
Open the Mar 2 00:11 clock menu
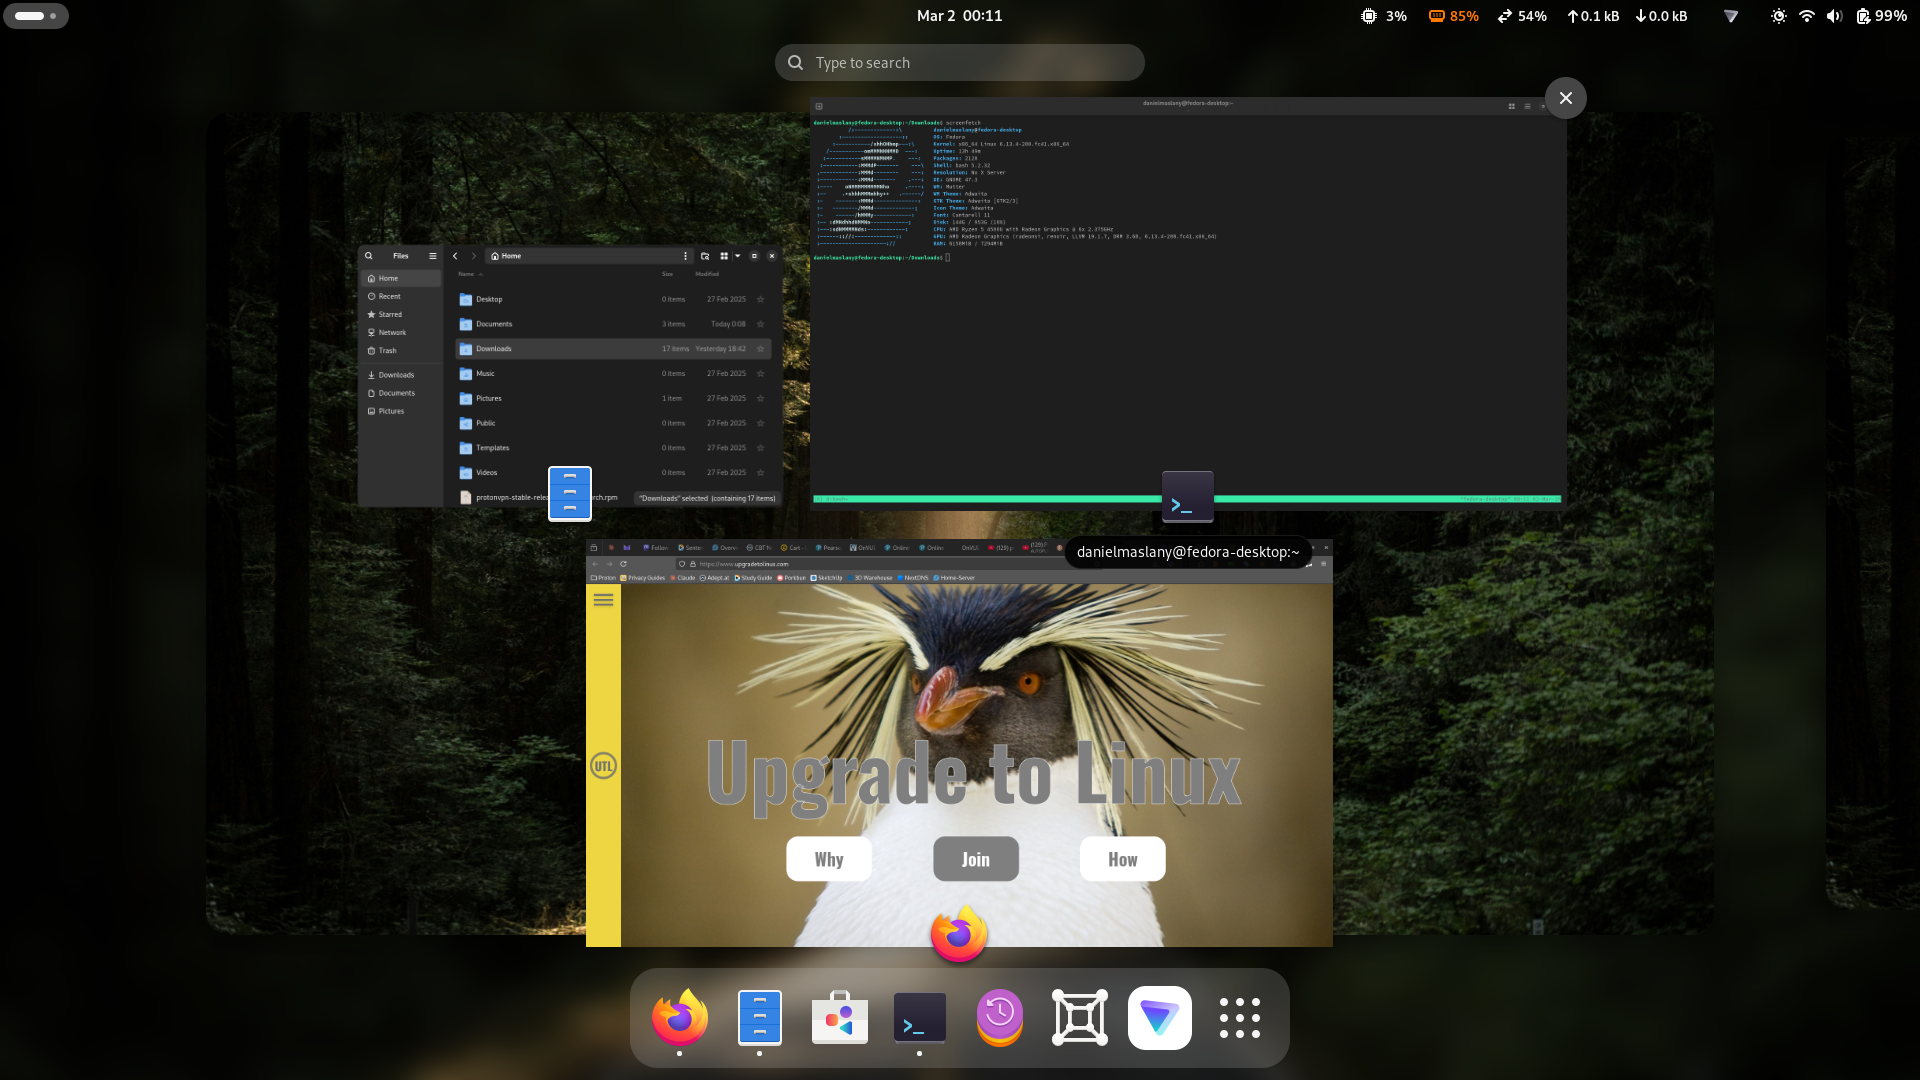959,16
